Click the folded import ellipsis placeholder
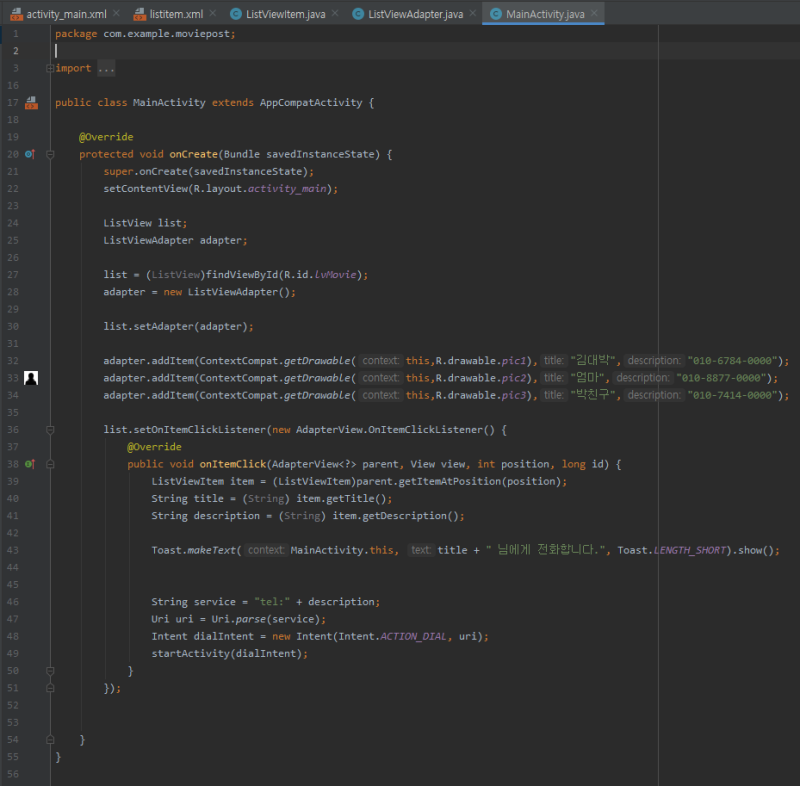Image resolution: width=800 pixels, height=786 pixels. [x=106, y=68]
